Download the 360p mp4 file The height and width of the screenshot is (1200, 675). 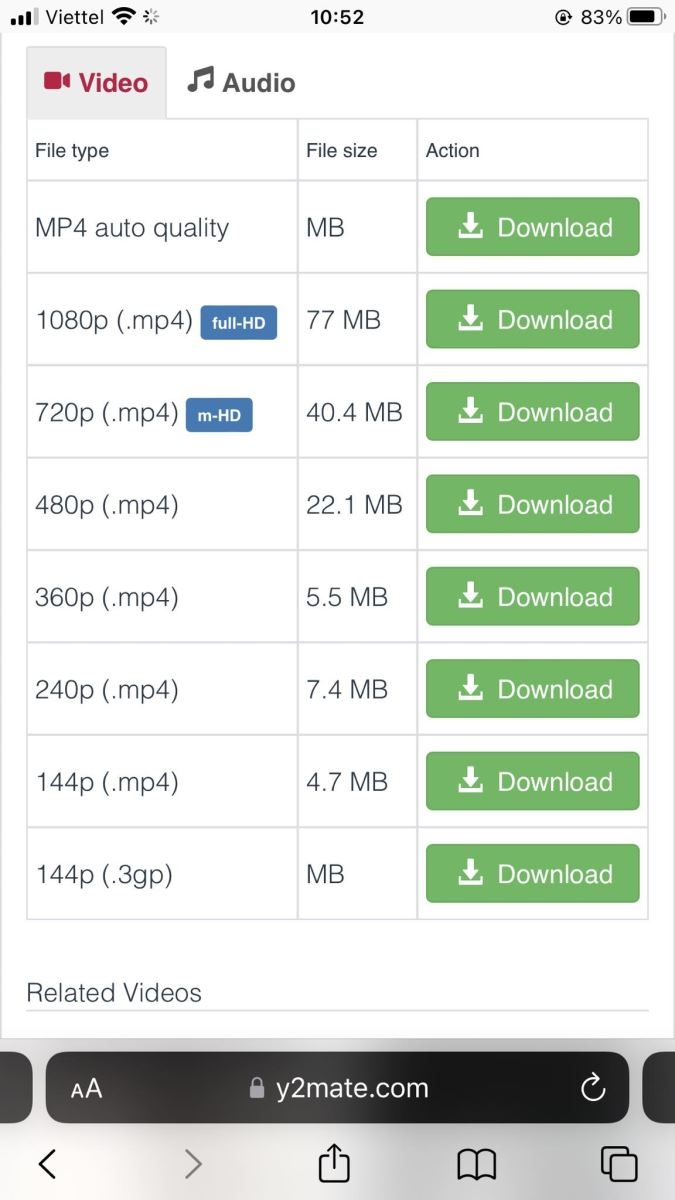(x=532, y=596)
